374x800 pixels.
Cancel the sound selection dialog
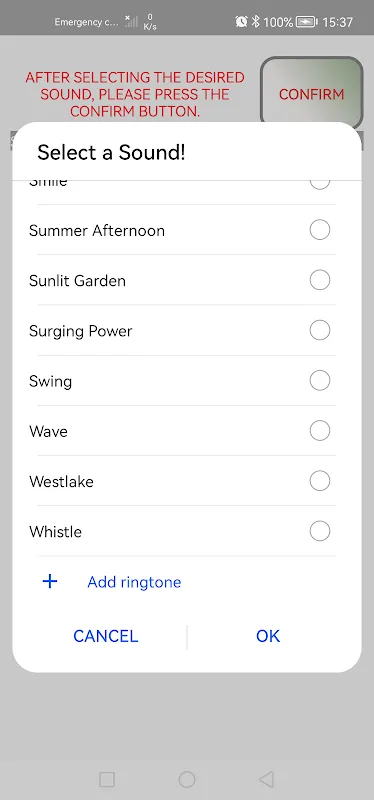pos(106,636)
